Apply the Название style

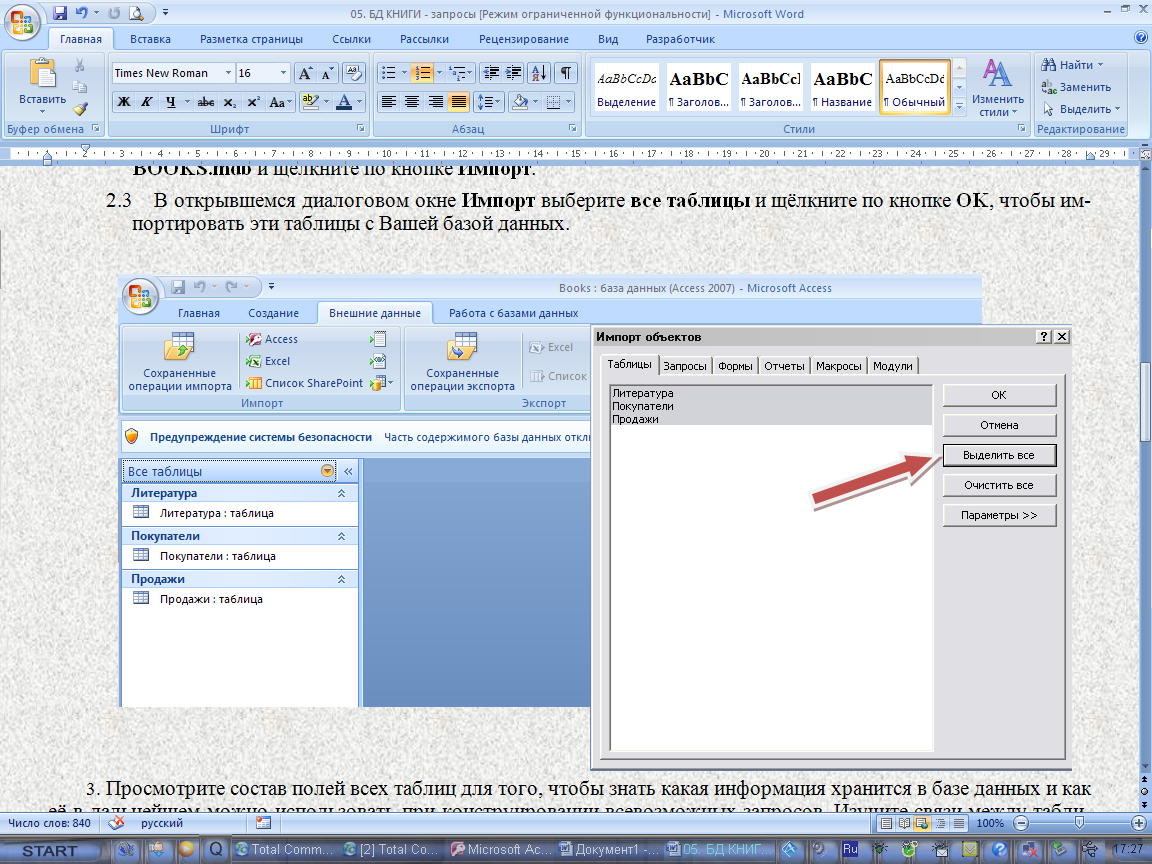pos(843,87)
